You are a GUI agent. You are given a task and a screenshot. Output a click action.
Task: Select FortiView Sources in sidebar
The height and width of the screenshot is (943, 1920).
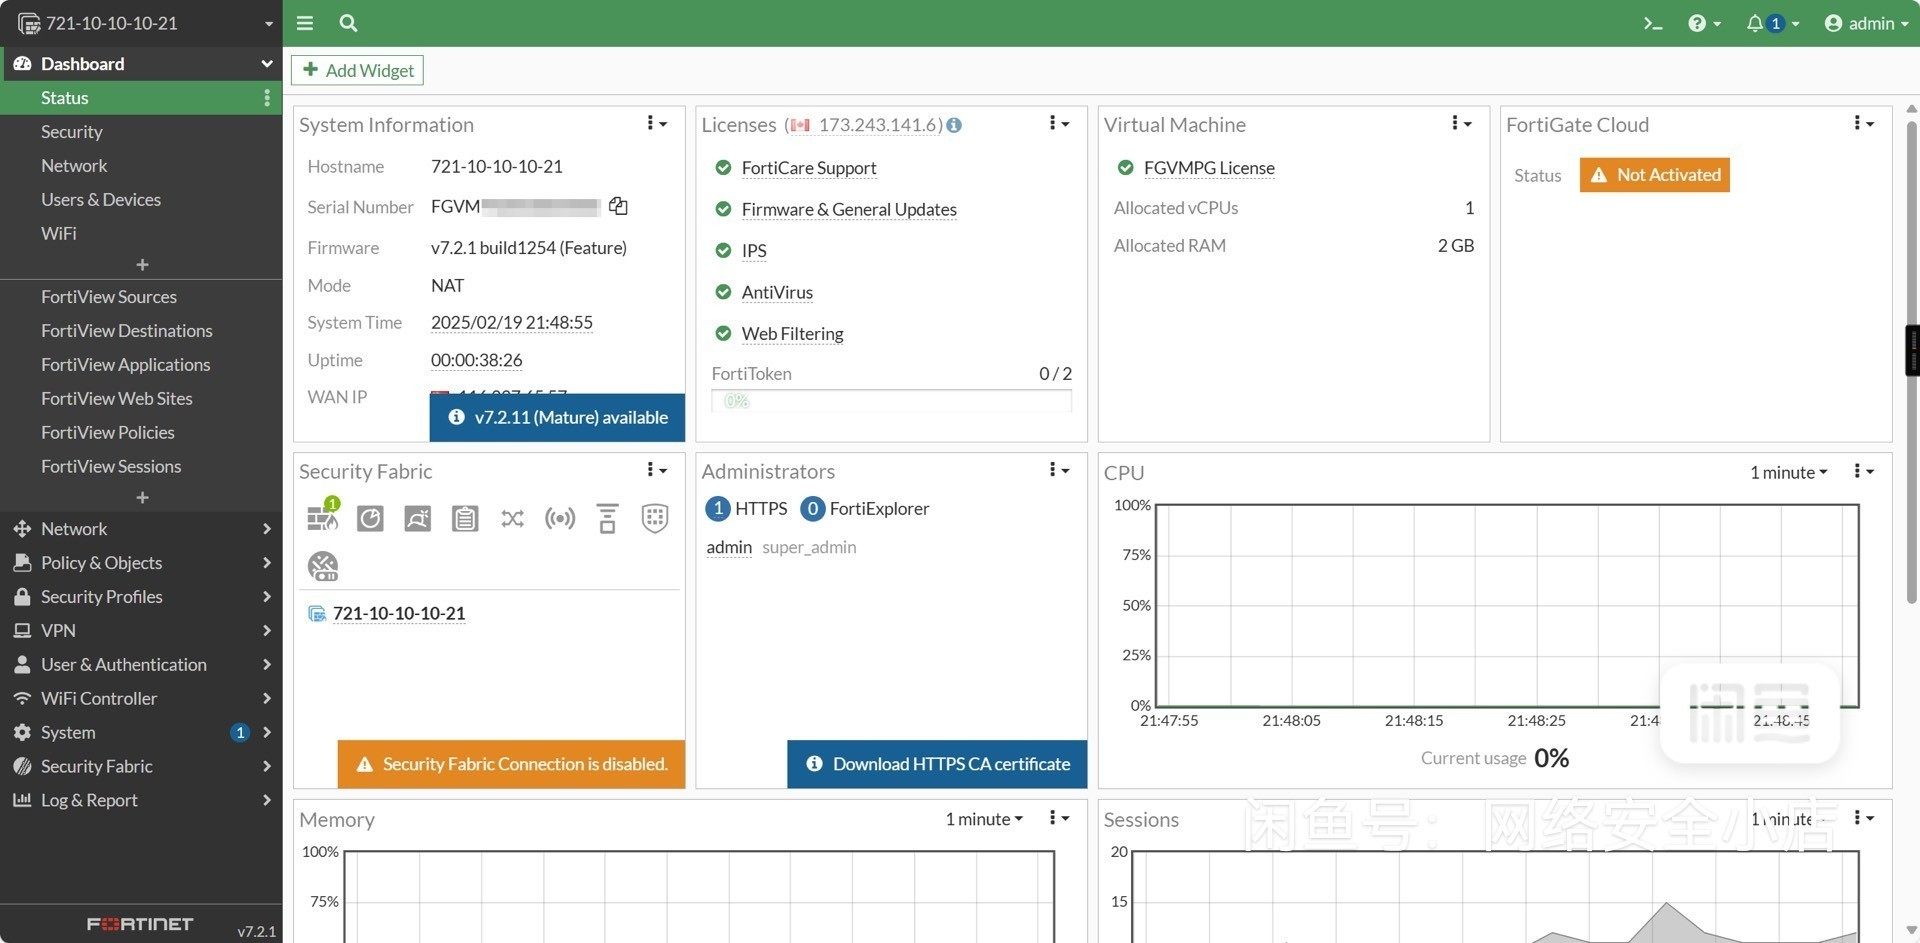108,297
